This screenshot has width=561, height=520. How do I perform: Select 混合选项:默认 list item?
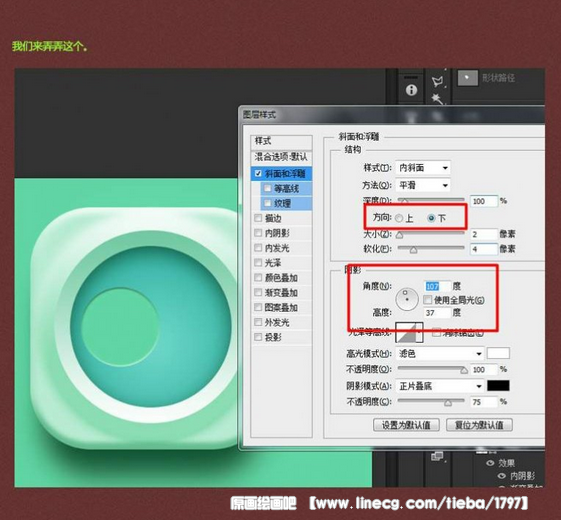(x=282, y=157)
